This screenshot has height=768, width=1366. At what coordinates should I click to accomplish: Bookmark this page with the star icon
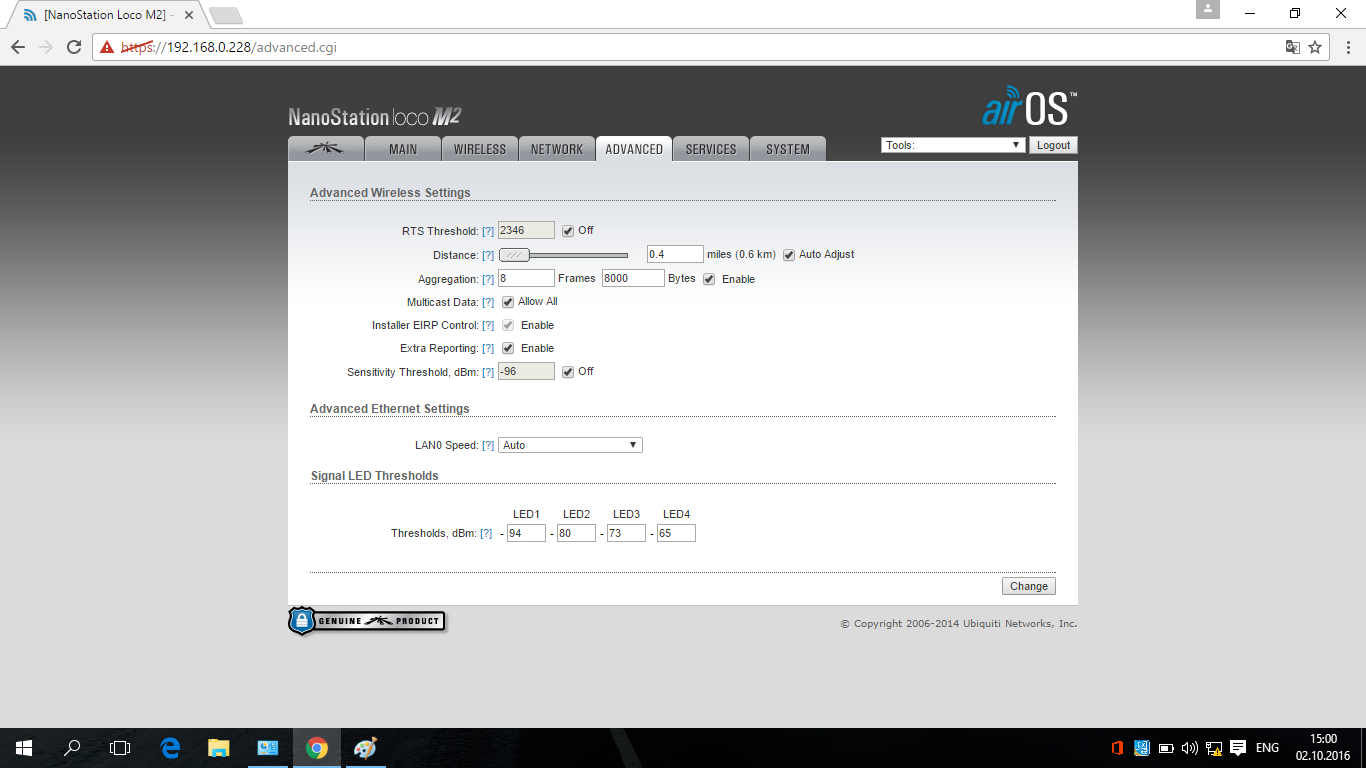pyautogui.click(x=1316, y=47)
